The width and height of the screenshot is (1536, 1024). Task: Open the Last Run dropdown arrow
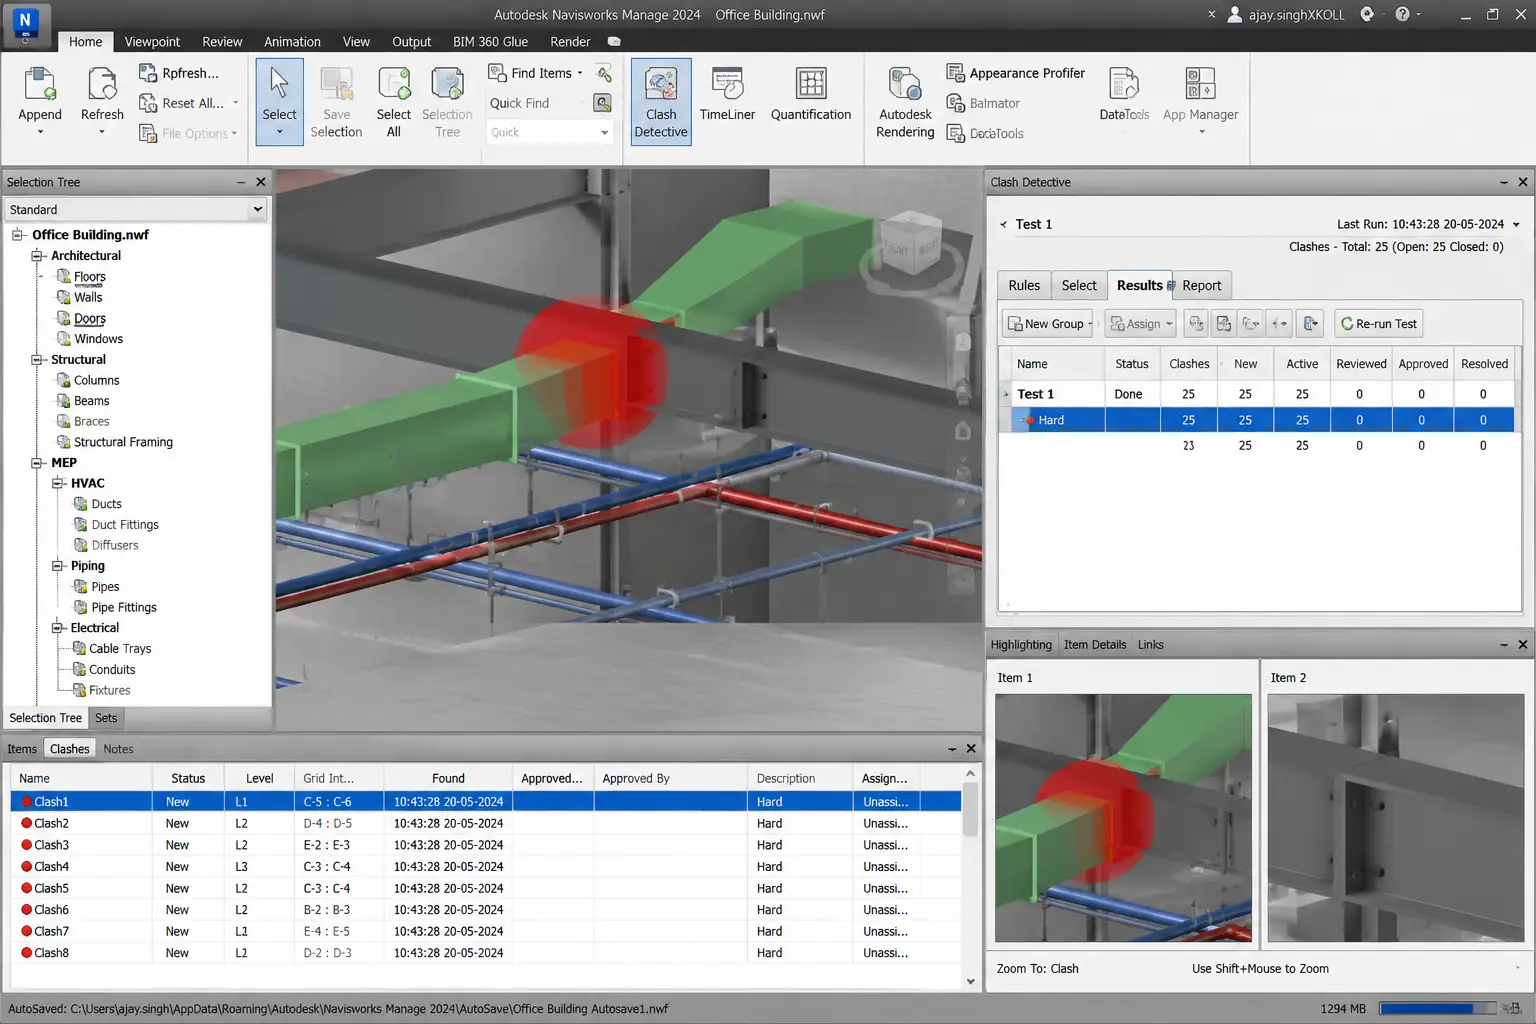pos(1516,224)
